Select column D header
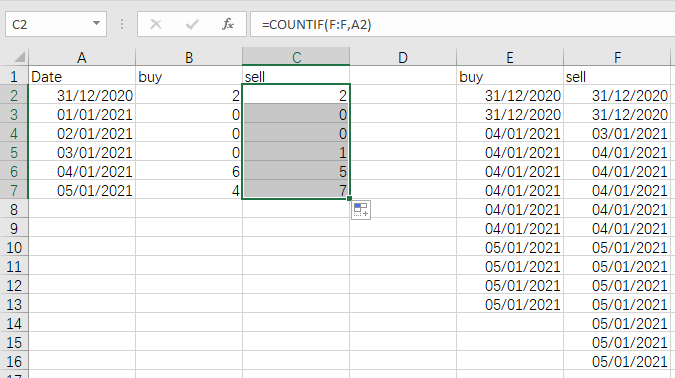The height and width of the screenshot is (378, 675). coord(403,57)
